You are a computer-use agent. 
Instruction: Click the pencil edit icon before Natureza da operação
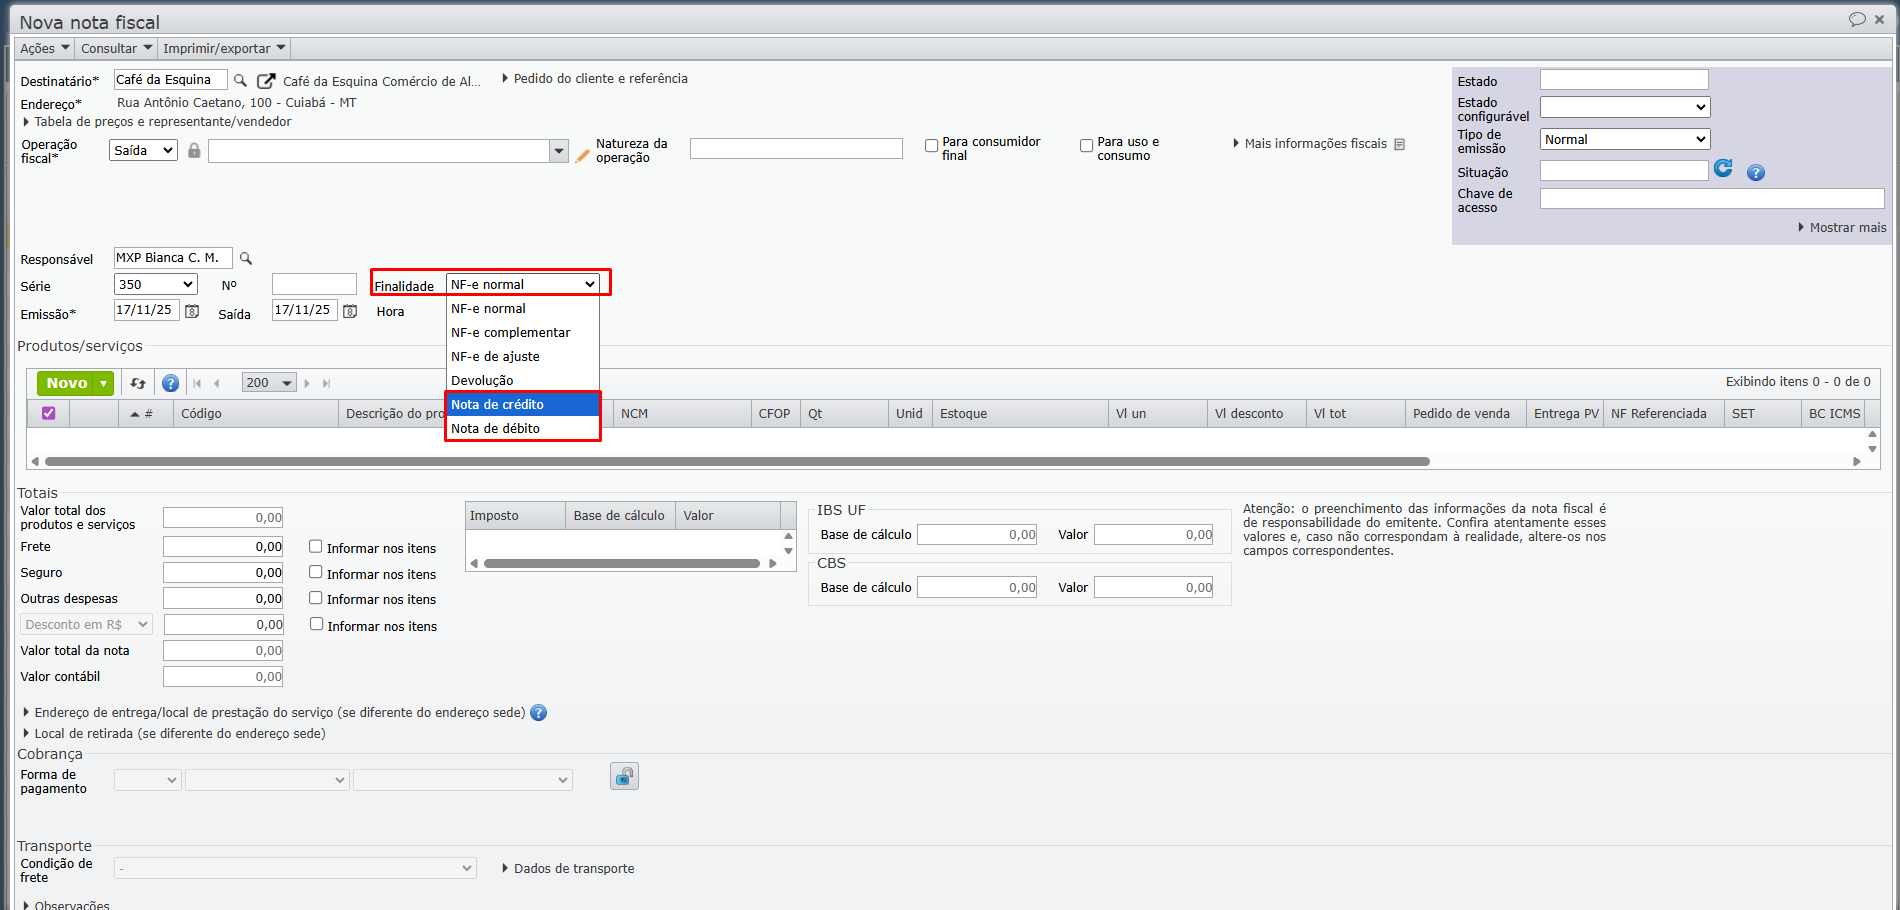tap(583, 155)
